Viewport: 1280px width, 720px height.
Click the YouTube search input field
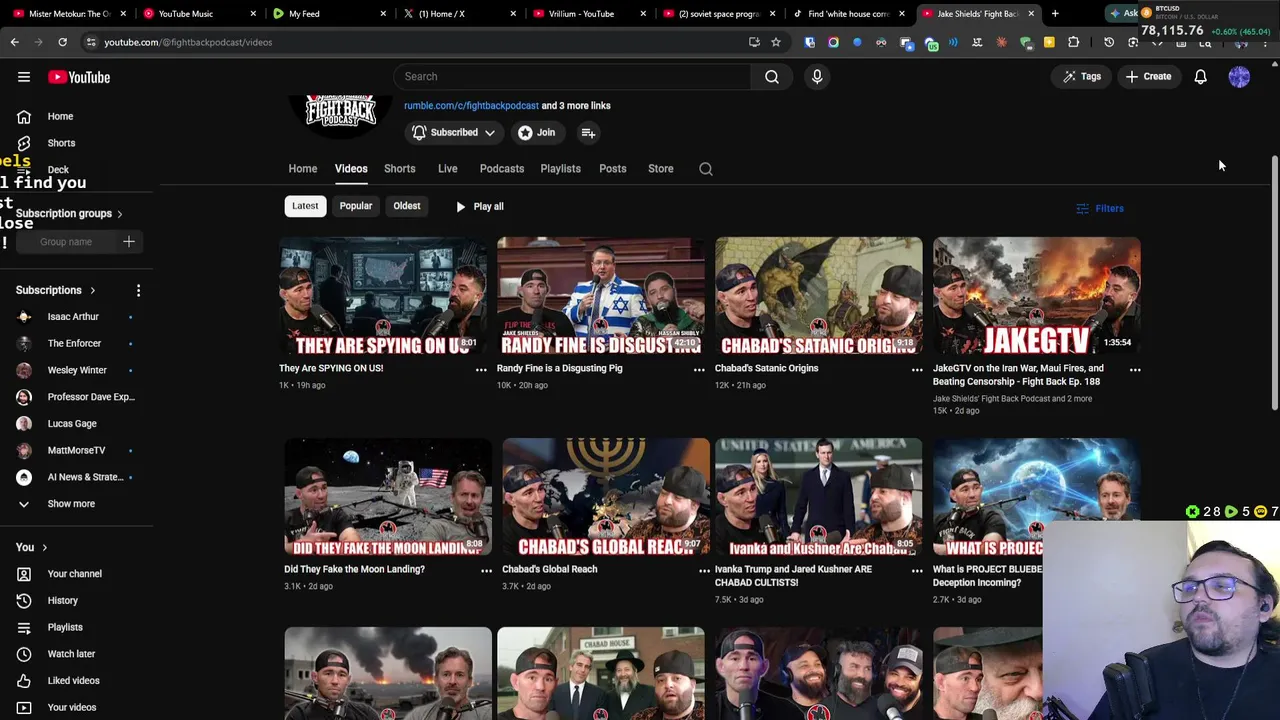coord(572,76)
